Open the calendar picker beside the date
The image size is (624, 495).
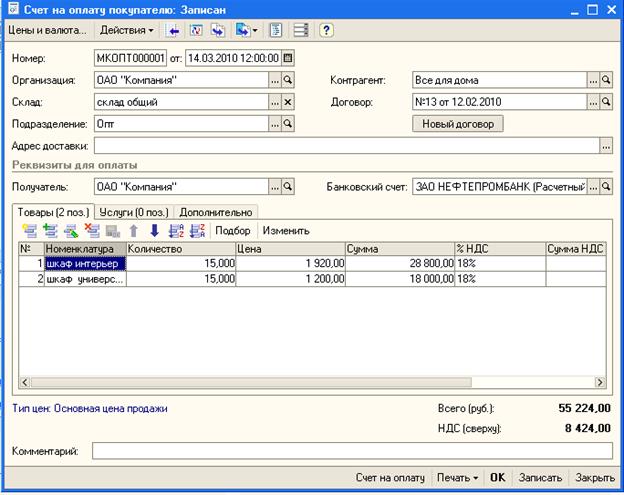coord(289,57)
